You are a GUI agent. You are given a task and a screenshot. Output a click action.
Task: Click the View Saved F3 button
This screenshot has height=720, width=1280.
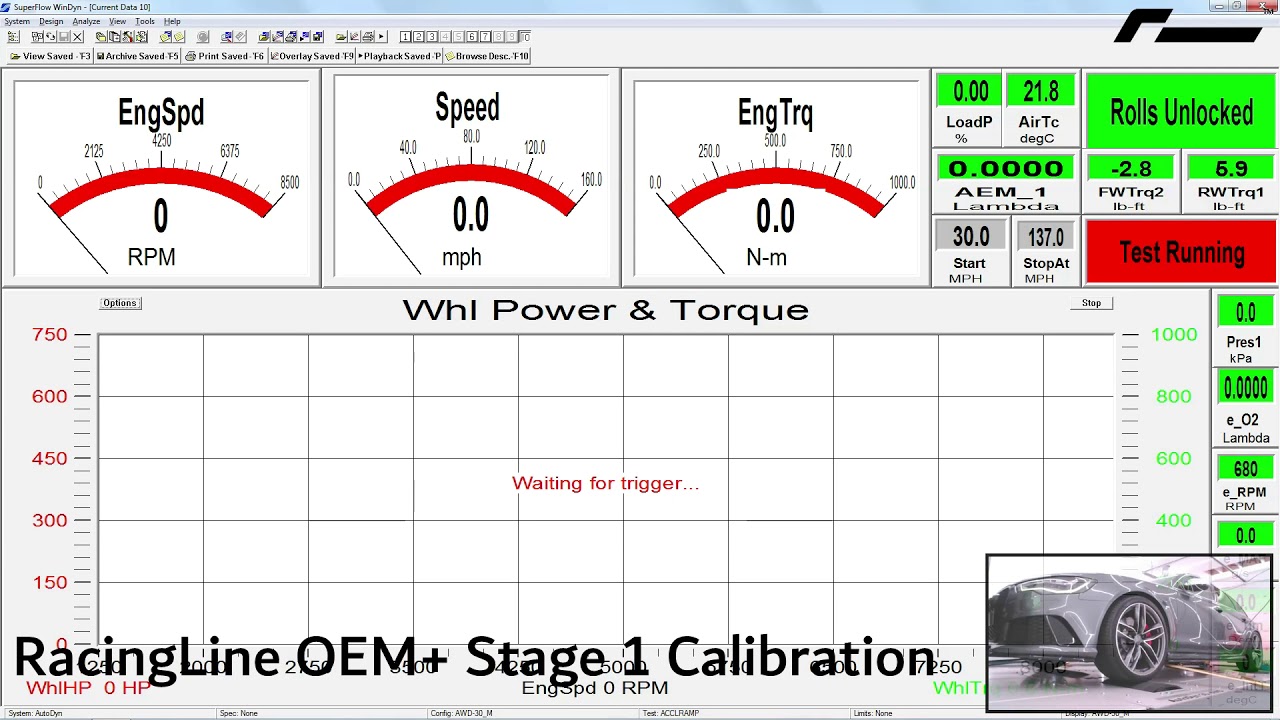50,56
